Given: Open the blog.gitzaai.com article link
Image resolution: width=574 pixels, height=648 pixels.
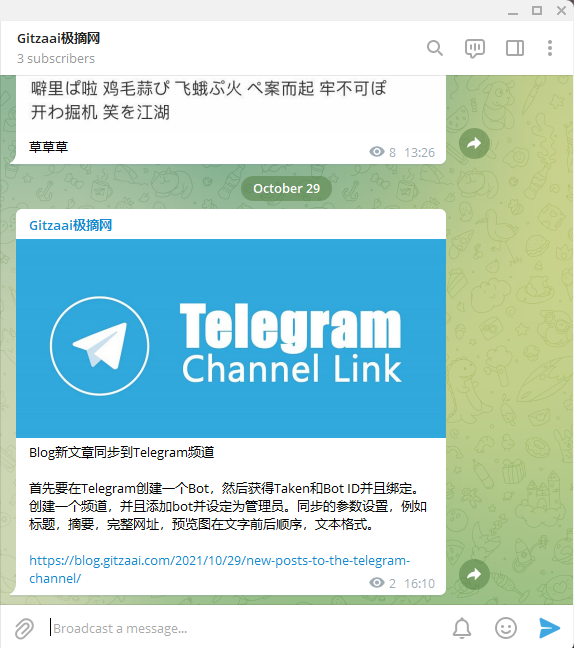Looking at the screenshot, I should (x=219, y=569).
